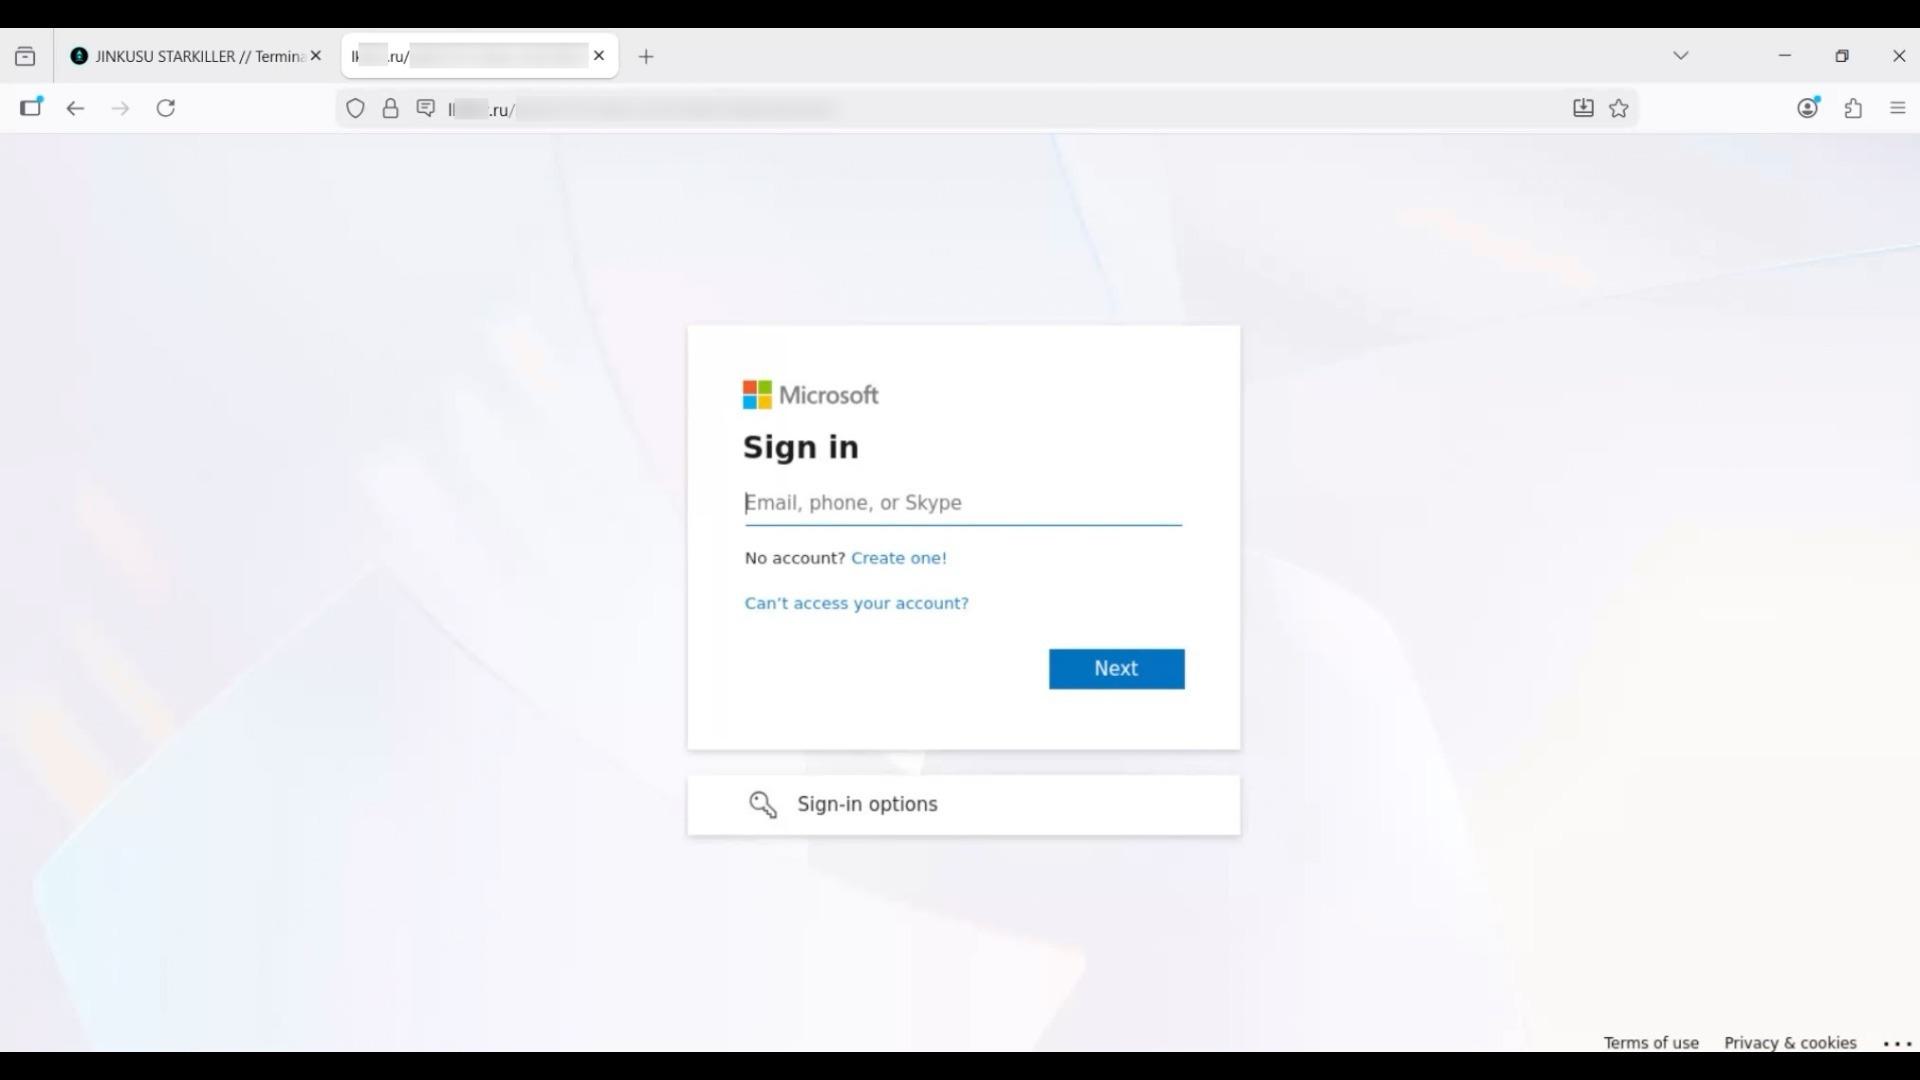
Task: Close the active .ru/ tab
Action: (599, 56)
